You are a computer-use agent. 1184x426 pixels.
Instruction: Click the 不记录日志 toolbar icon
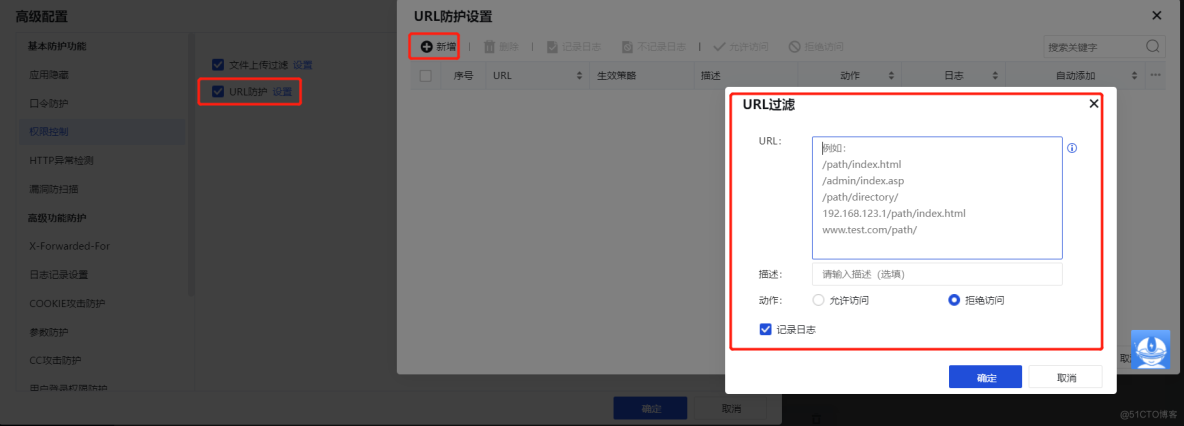627,47
